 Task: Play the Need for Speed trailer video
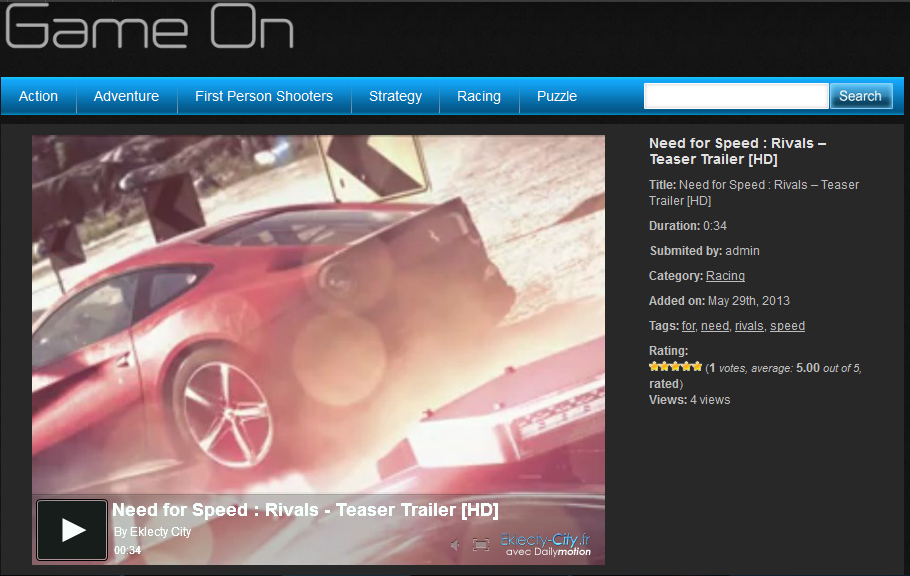(72, 530)
